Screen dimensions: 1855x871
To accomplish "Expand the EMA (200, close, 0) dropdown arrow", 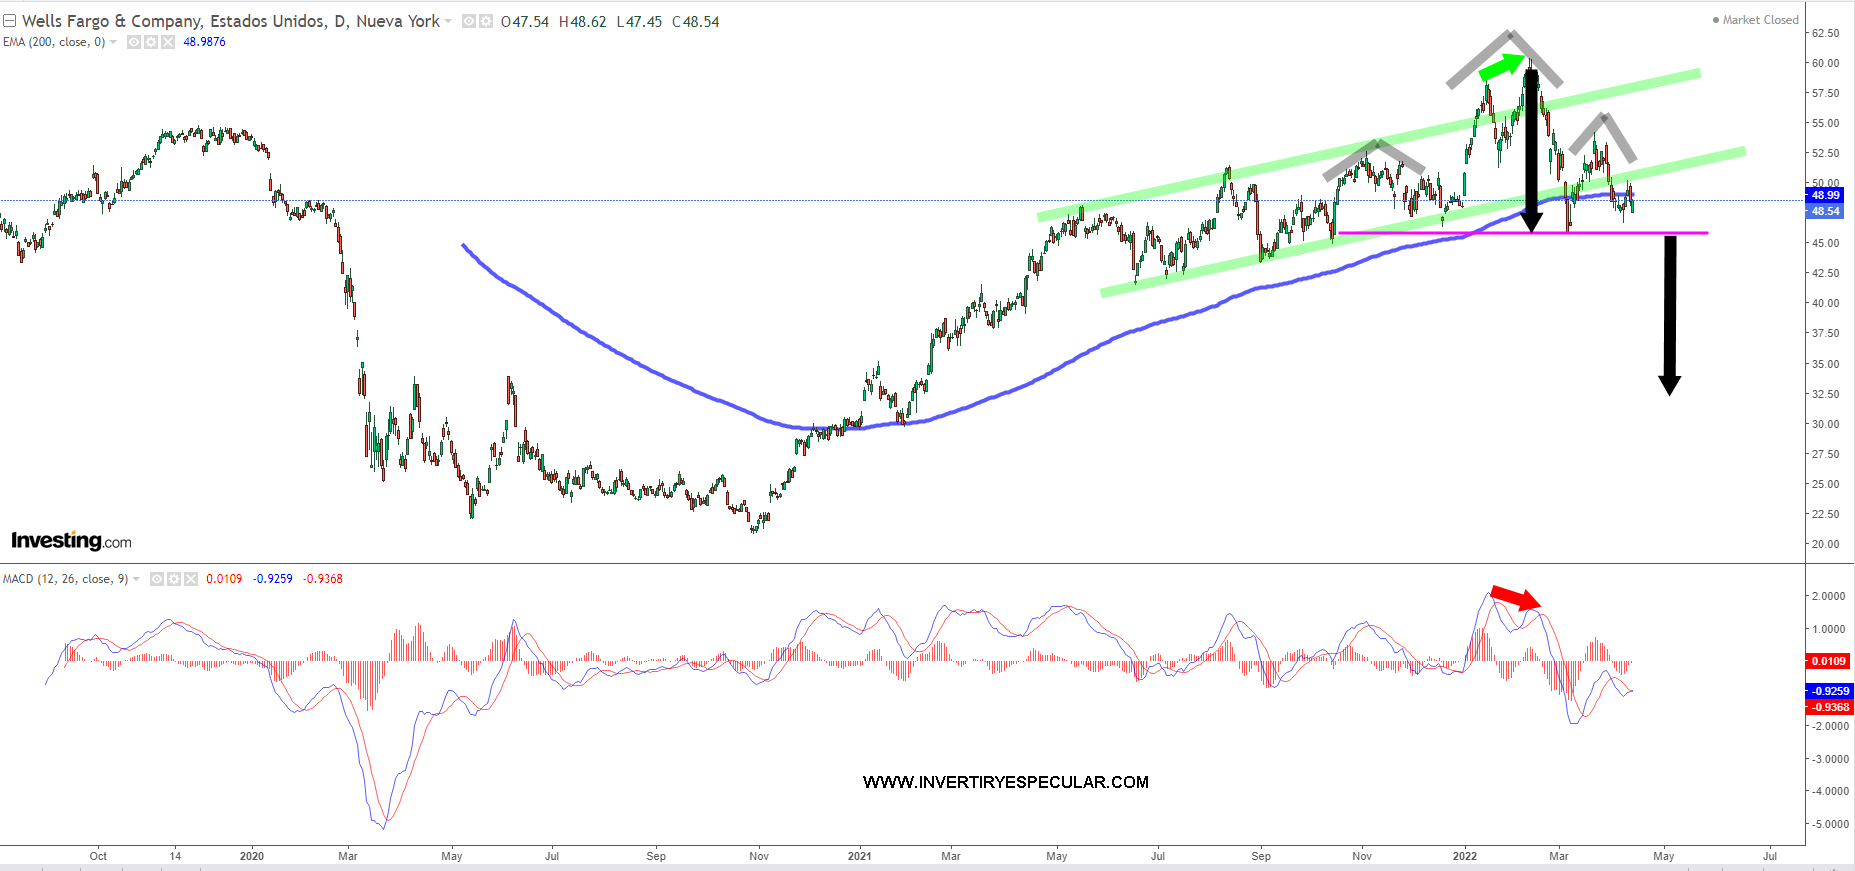I will pyautogui.click(x=113, y=42).
